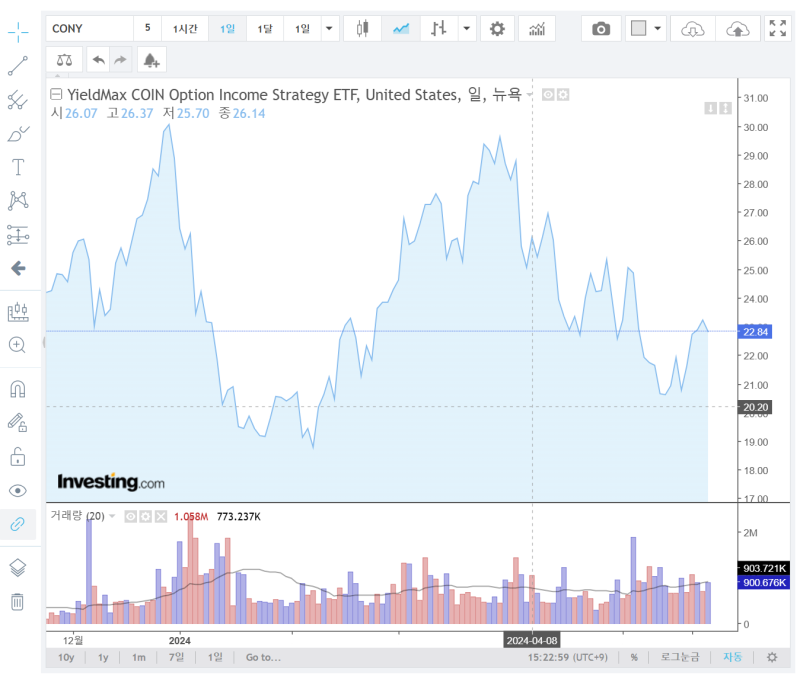Expand the chart style dropdown arrow

click(466, 28)
